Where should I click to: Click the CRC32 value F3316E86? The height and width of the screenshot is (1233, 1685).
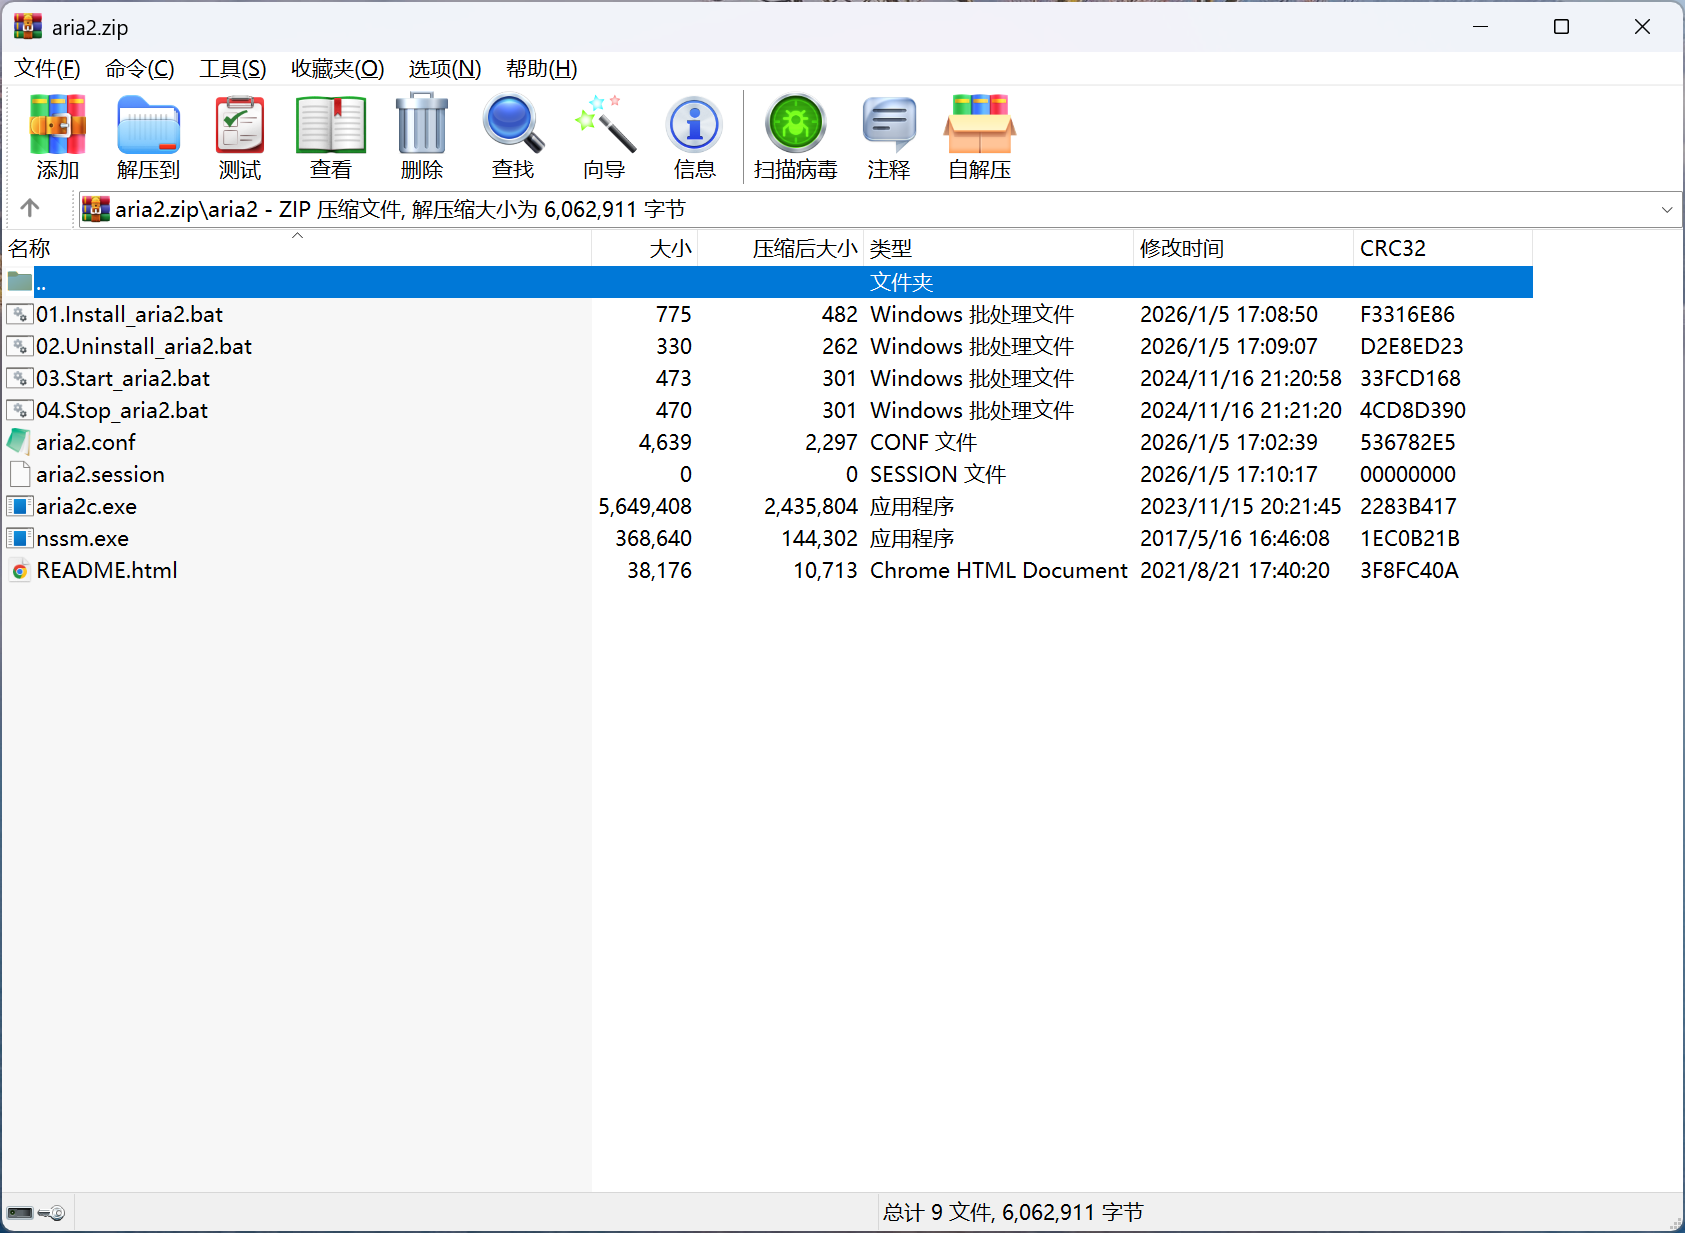click(x=1407, y=314)
